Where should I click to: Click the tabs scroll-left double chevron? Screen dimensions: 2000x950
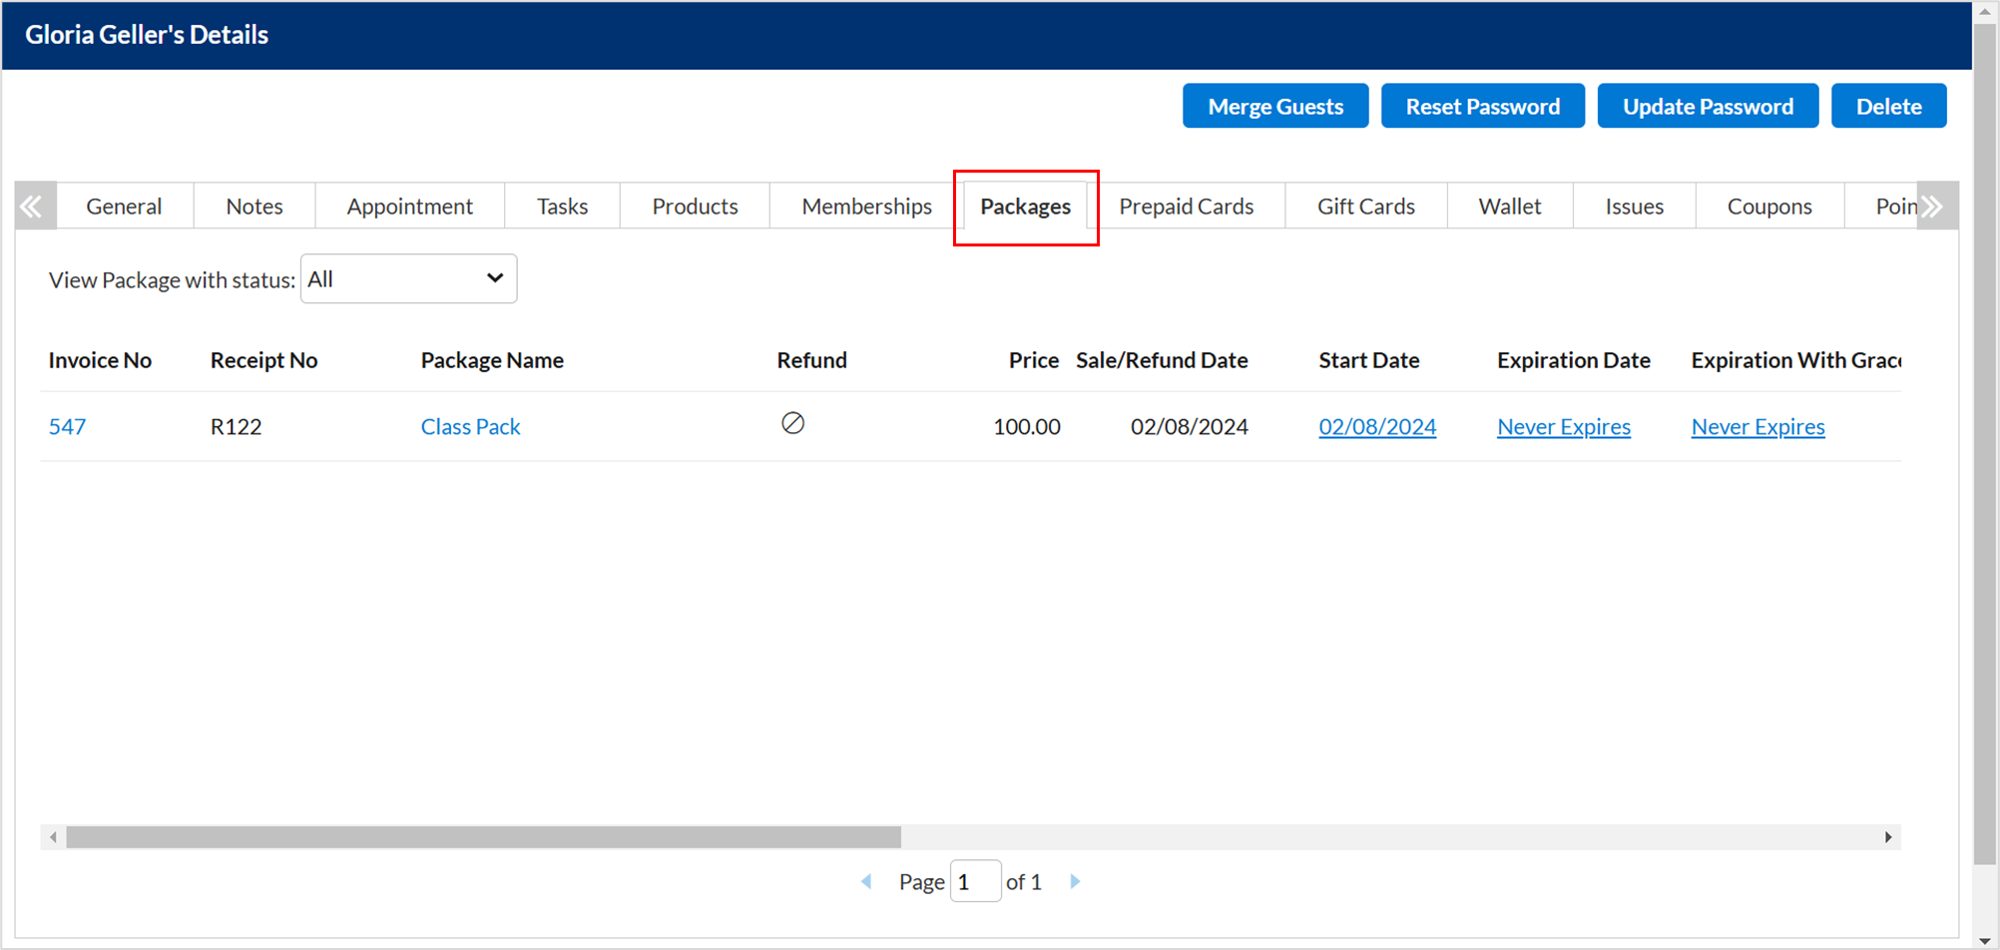[x=33, y=206]
